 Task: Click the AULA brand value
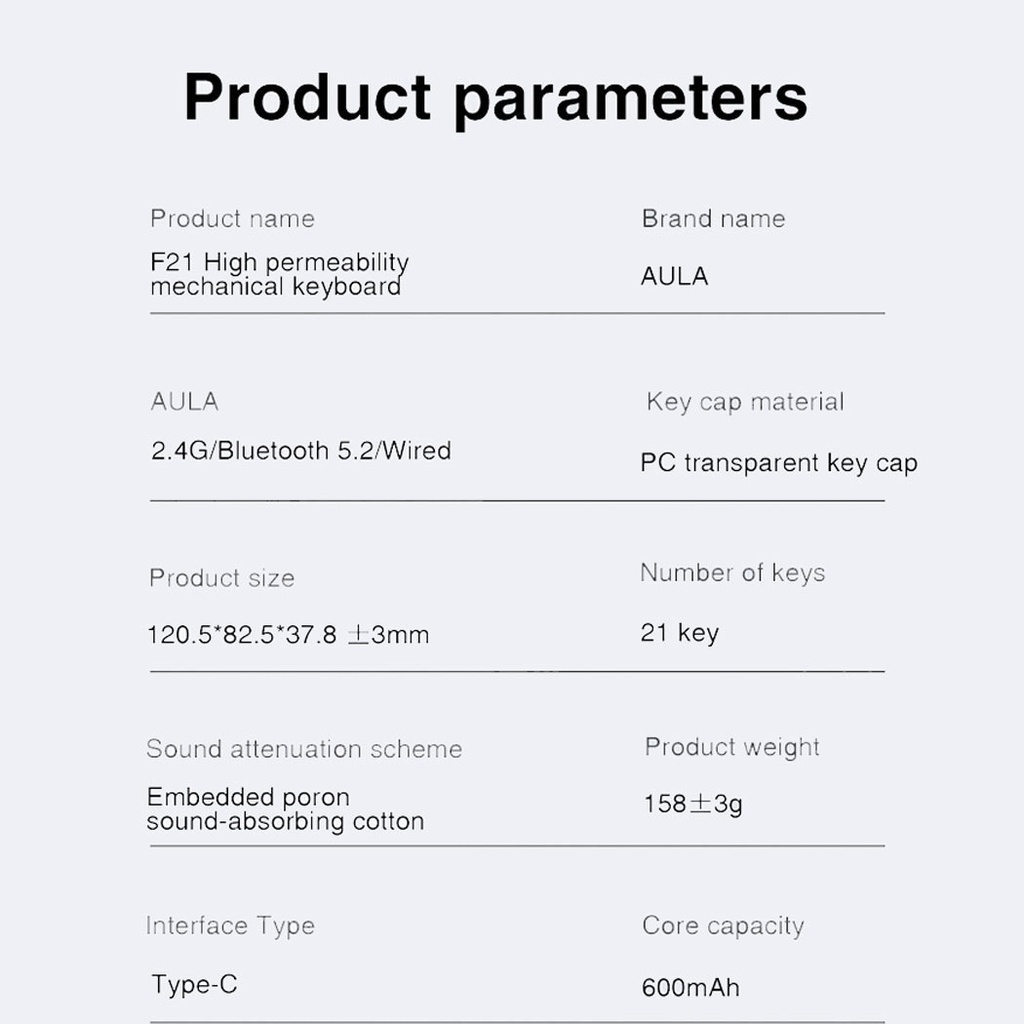(x=674, y=276)
